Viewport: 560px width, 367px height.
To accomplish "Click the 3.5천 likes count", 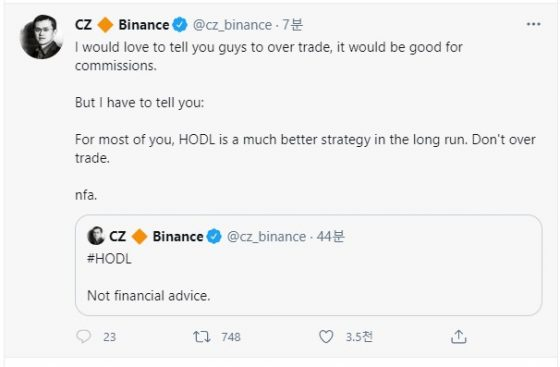I will [x=359, y=337].
